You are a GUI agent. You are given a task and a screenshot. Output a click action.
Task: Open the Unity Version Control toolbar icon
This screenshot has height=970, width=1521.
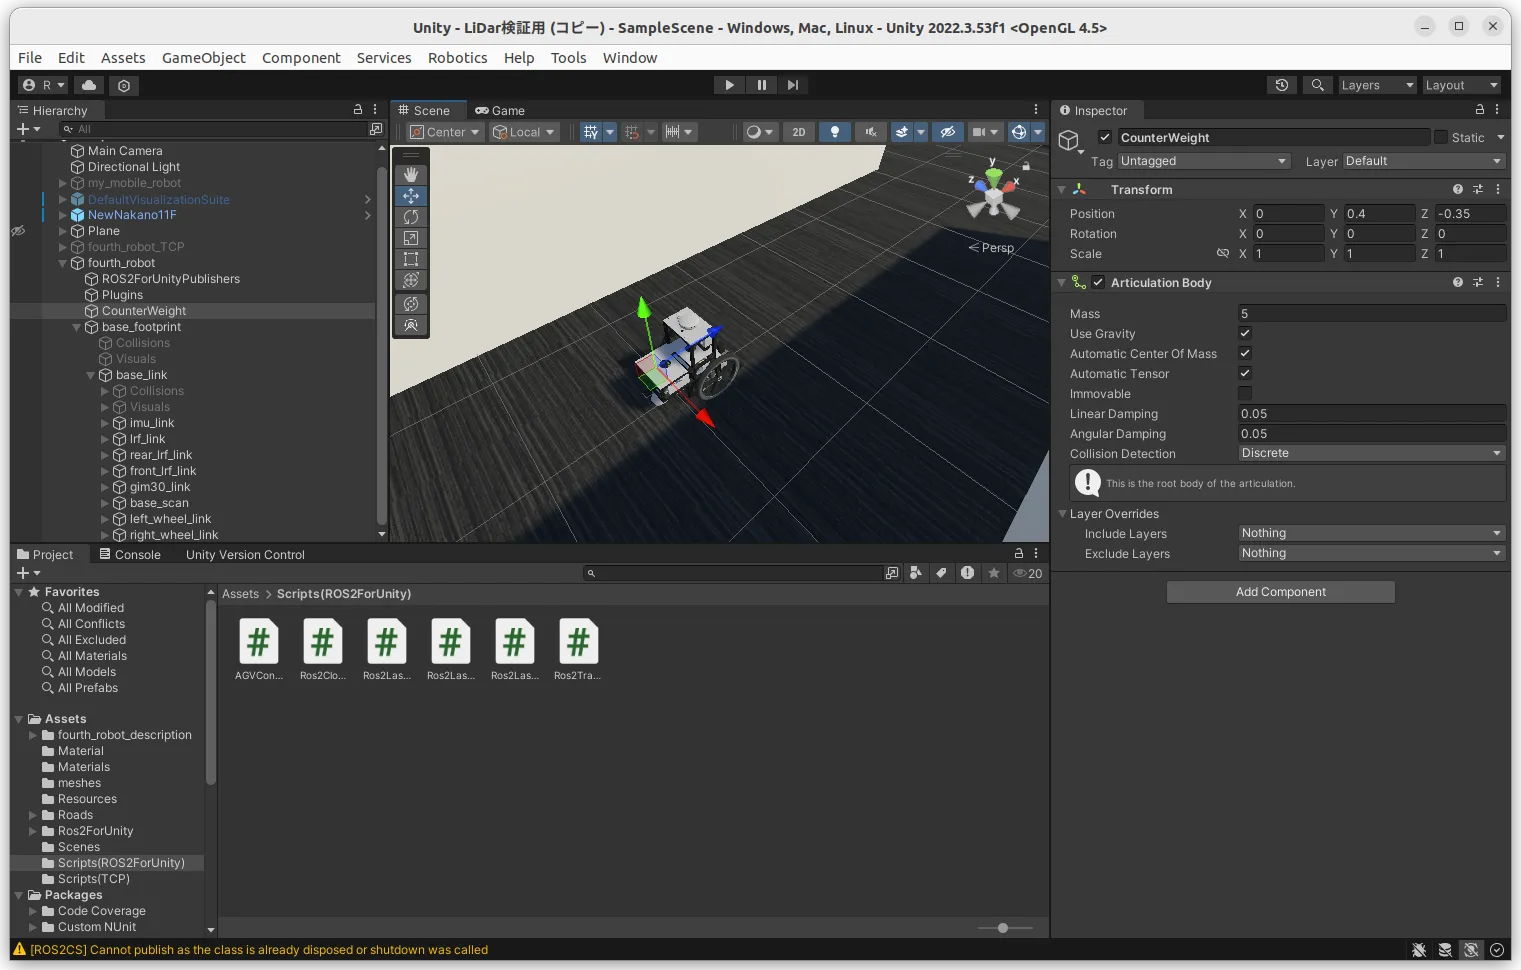[x=124, y=85]
